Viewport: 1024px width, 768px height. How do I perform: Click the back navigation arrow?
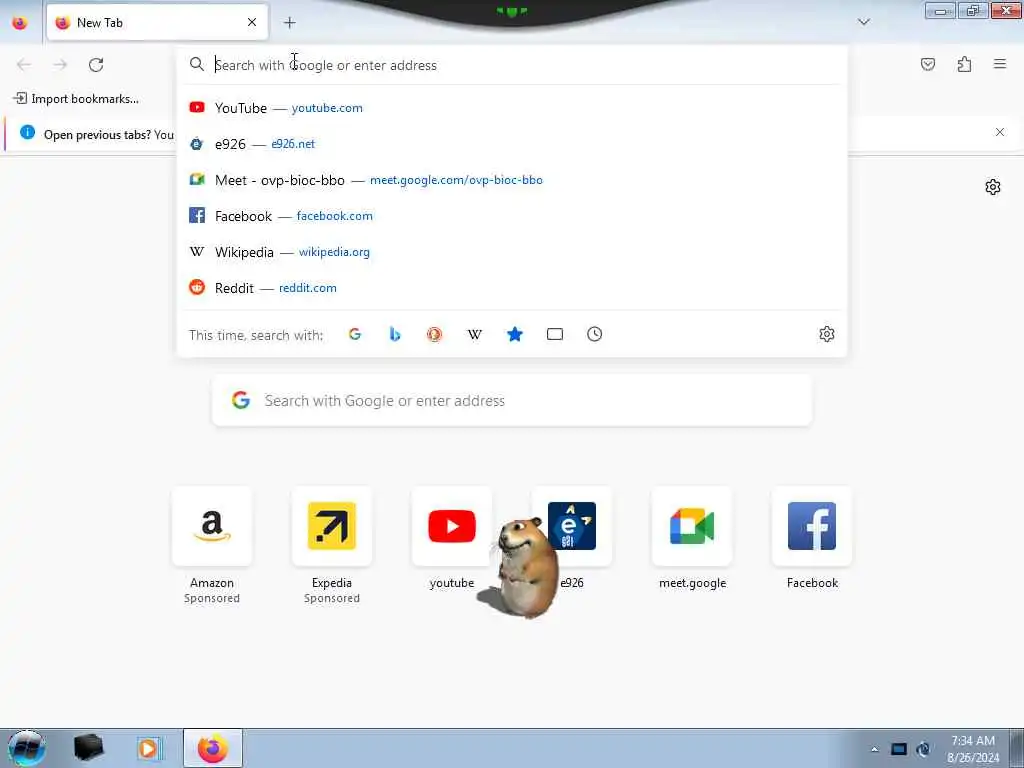(24, 64)
